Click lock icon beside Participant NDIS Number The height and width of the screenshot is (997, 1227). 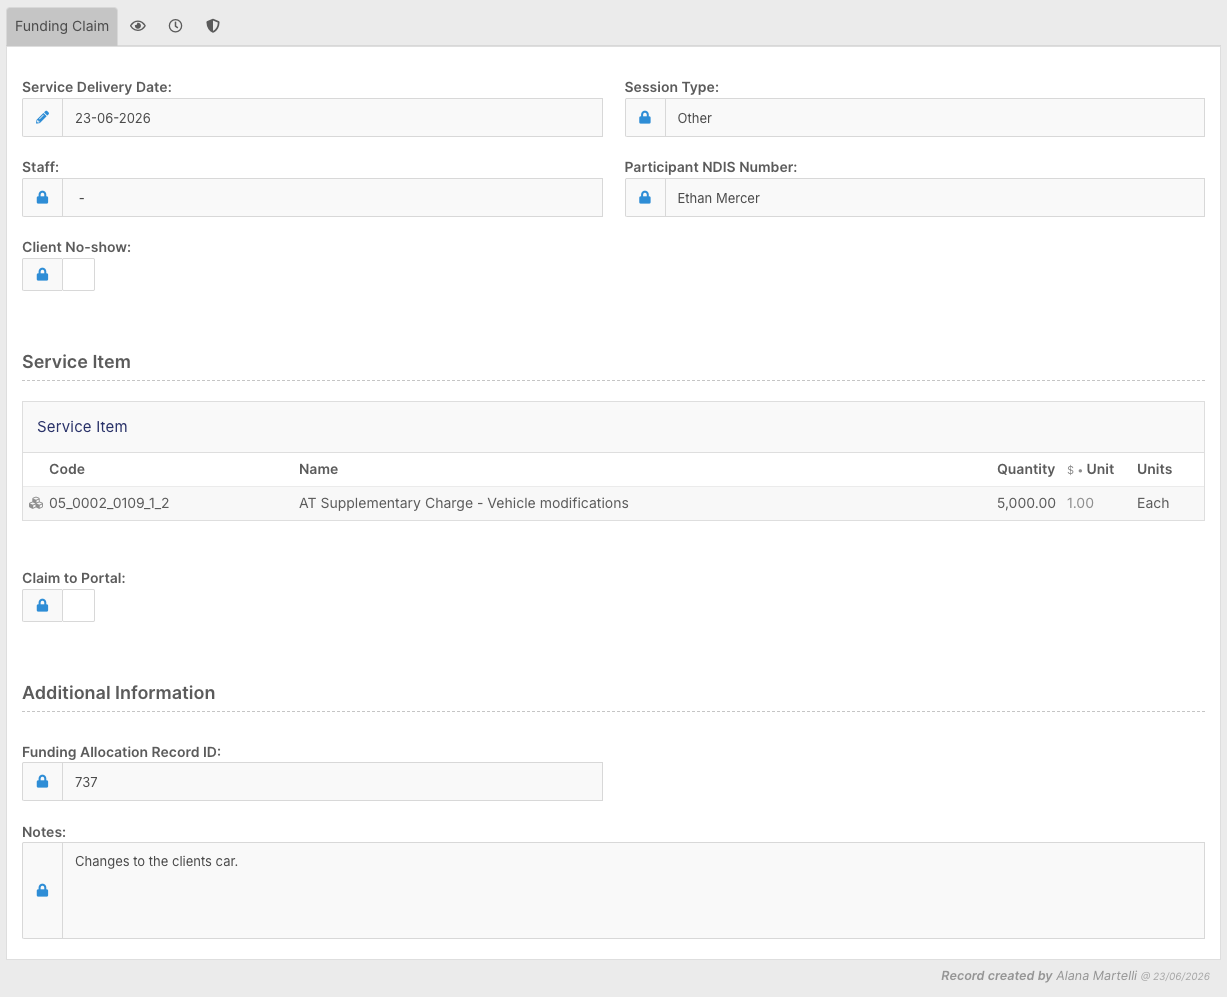[x=645, y=198]
